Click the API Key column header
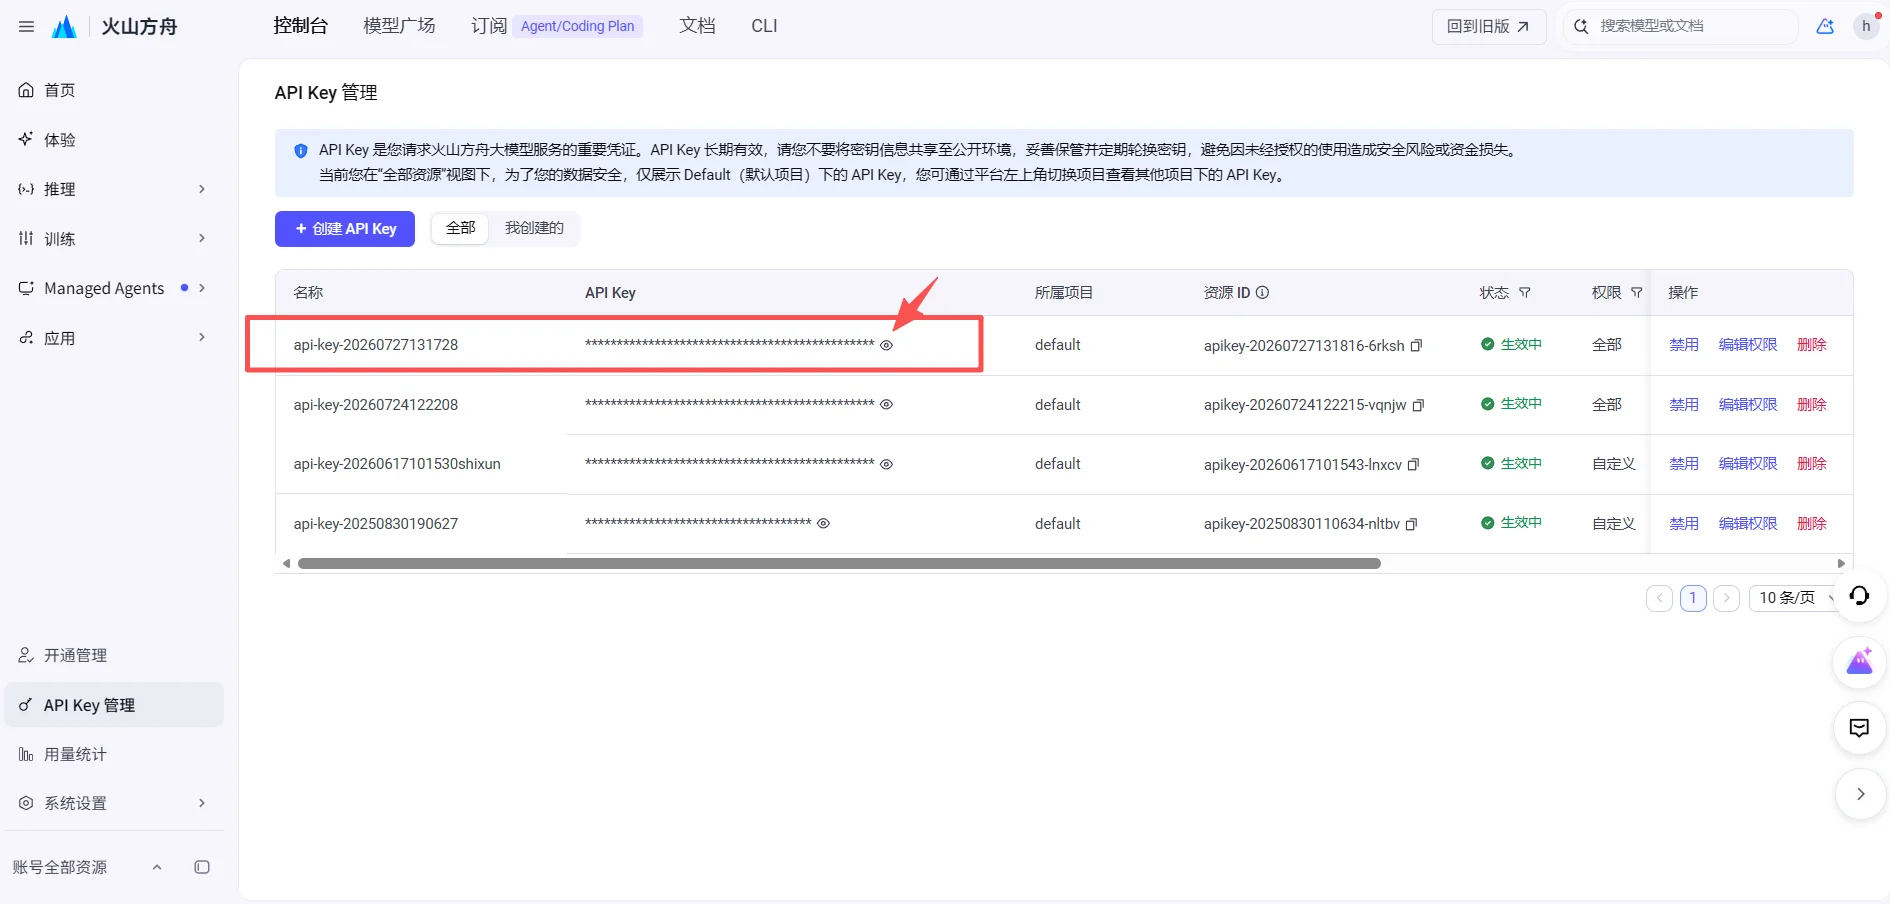Screen dimensions: 1890x904 tap(610, 293)
